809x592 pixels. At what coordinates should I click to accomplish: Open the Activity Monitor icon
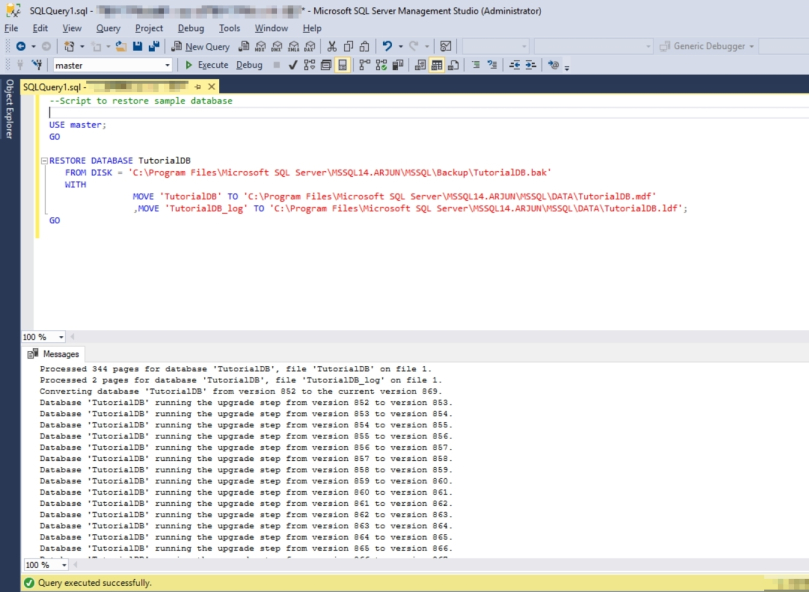(x=446, y=46)
